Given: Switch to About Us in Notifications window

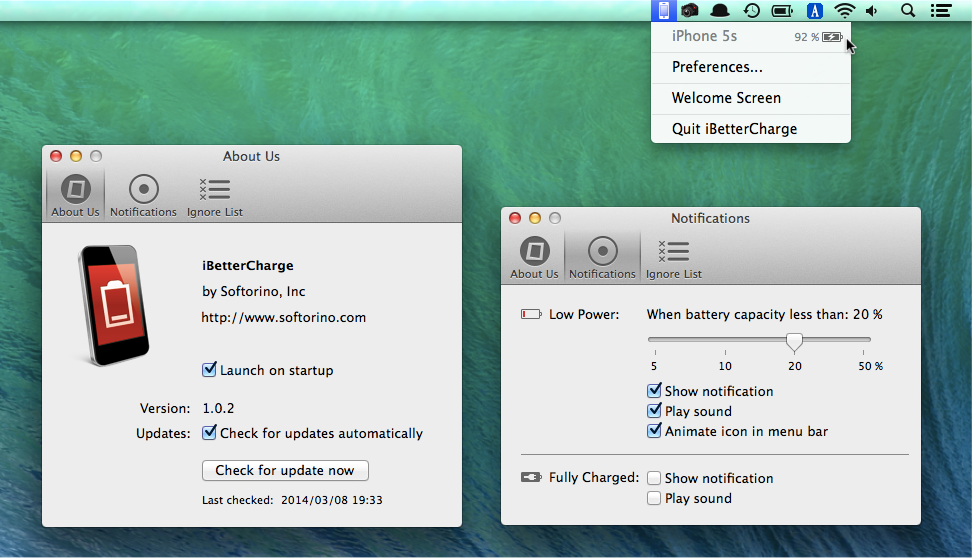Looking at the screenshot, I should click(x=534, y=258).
